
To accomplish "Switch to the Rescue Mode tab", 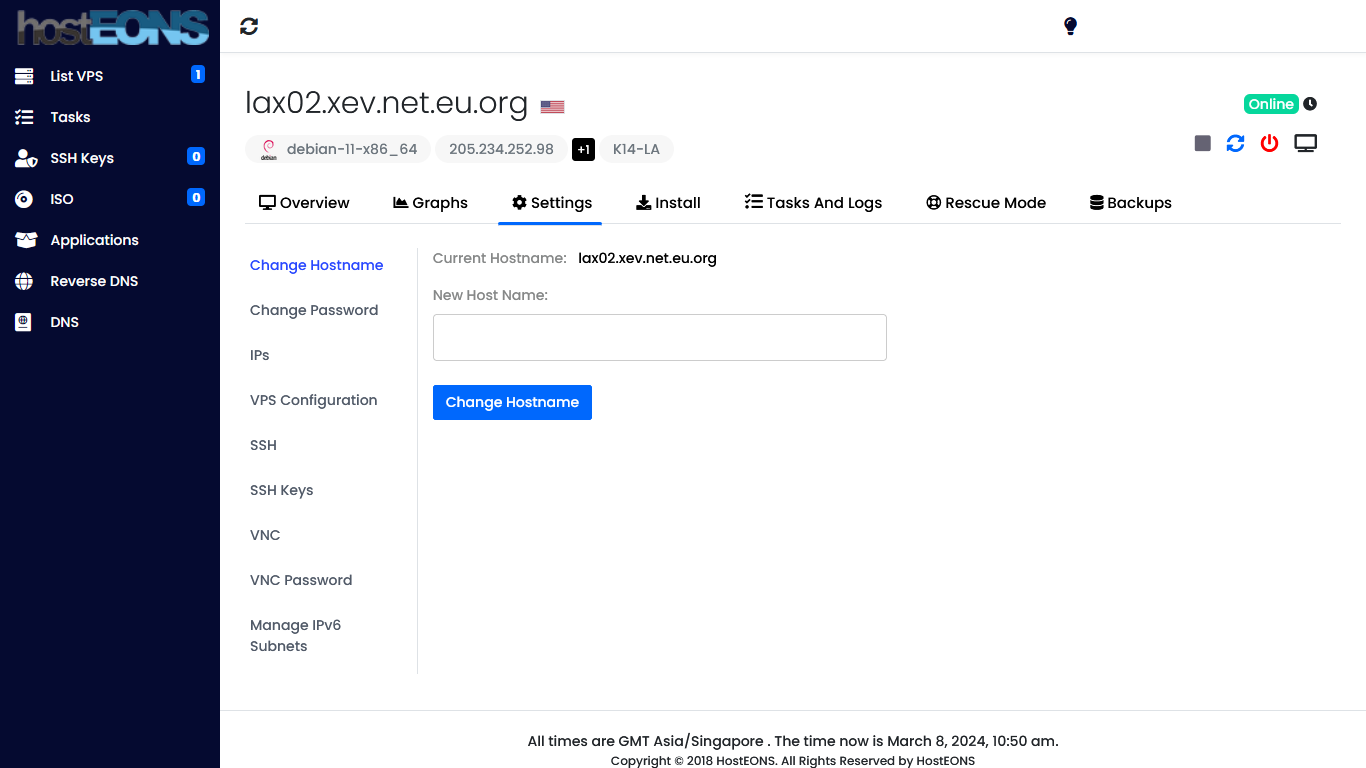I will coord(986,203).
